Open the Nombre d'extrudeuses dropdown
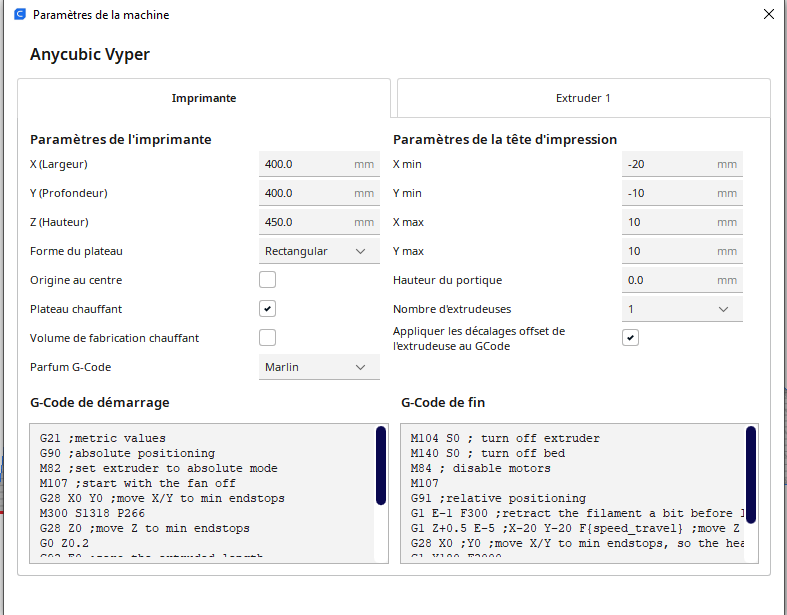Image resolution: width=787 pixels, height=615 pixels. click(682, 309)
